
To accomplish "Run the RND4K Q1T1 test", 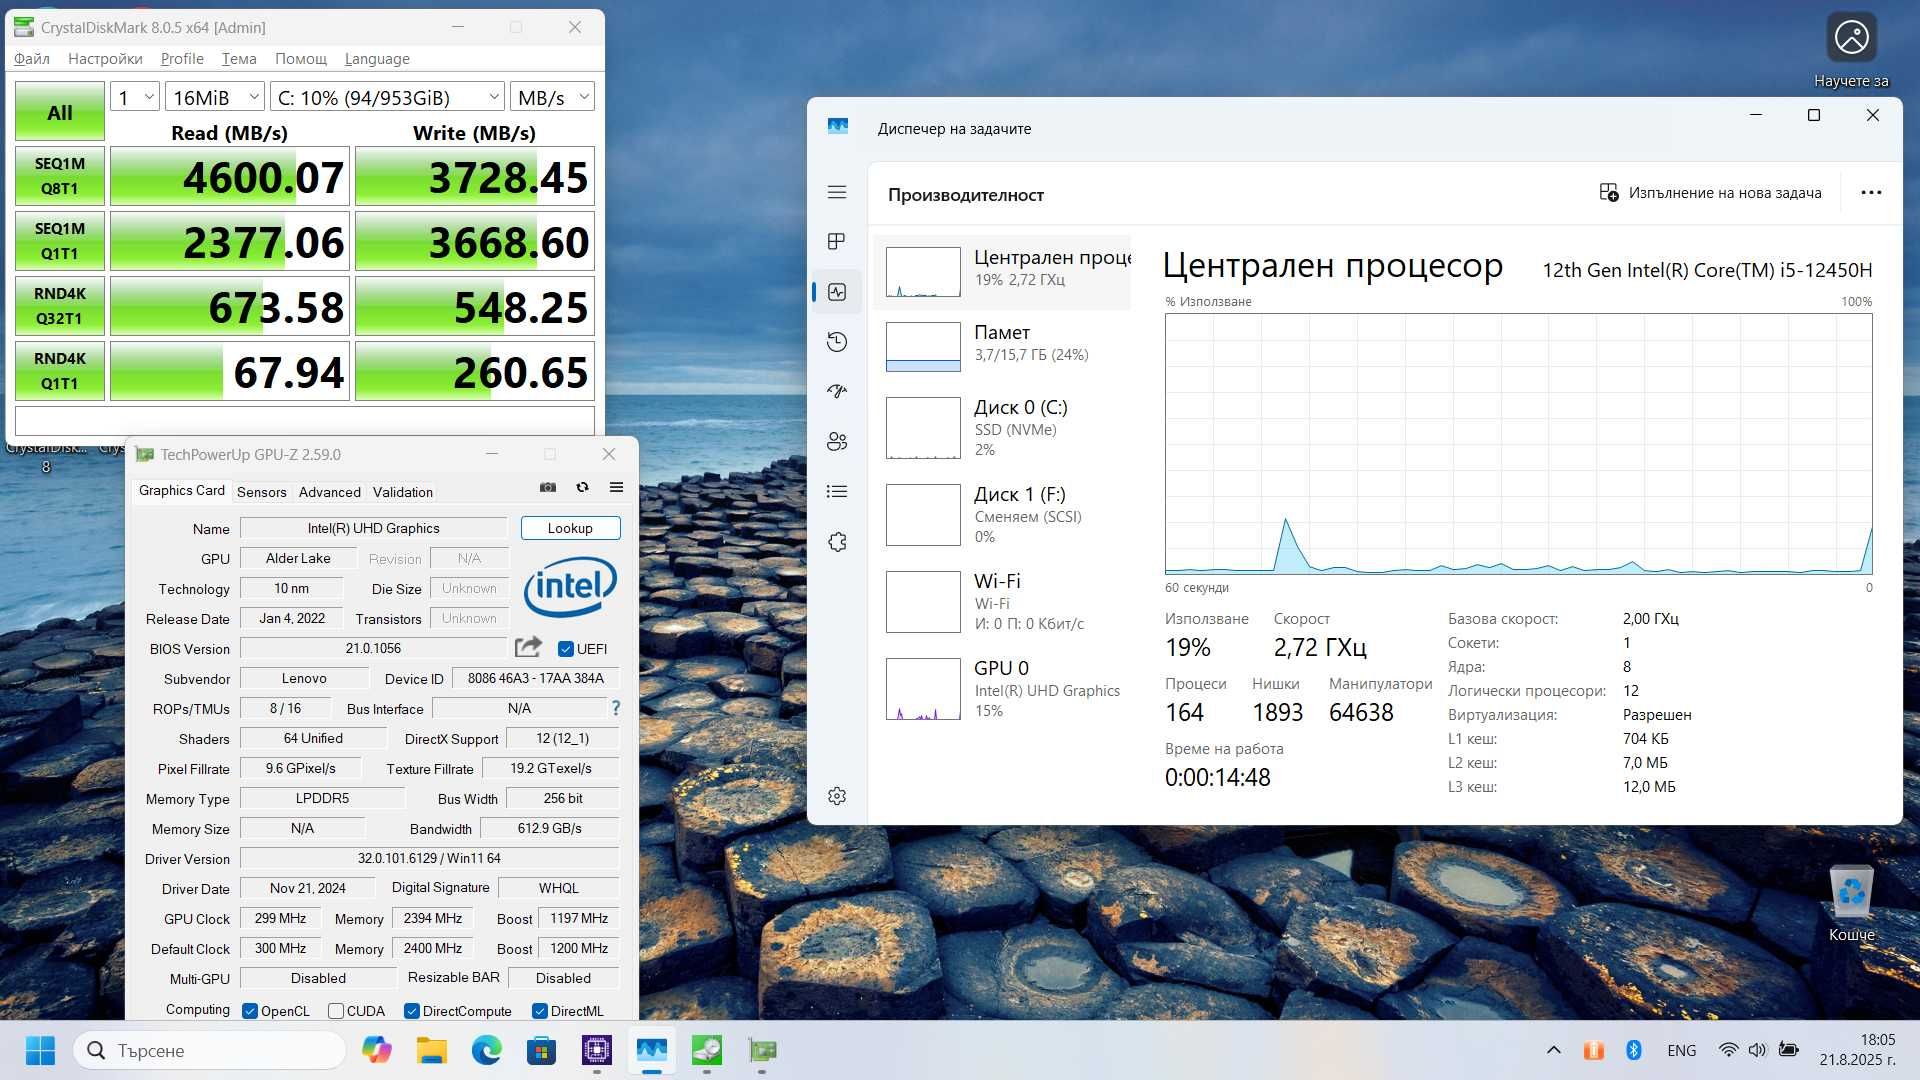I will tap(60, 371).
